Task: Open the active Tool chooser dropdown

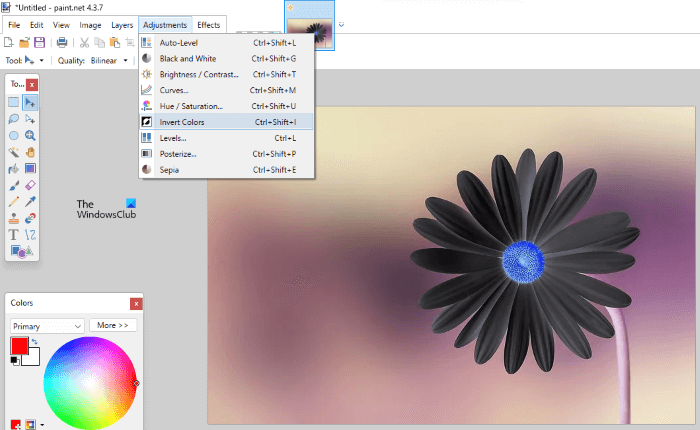Action: pyautogui.click(x=34, y=60)
